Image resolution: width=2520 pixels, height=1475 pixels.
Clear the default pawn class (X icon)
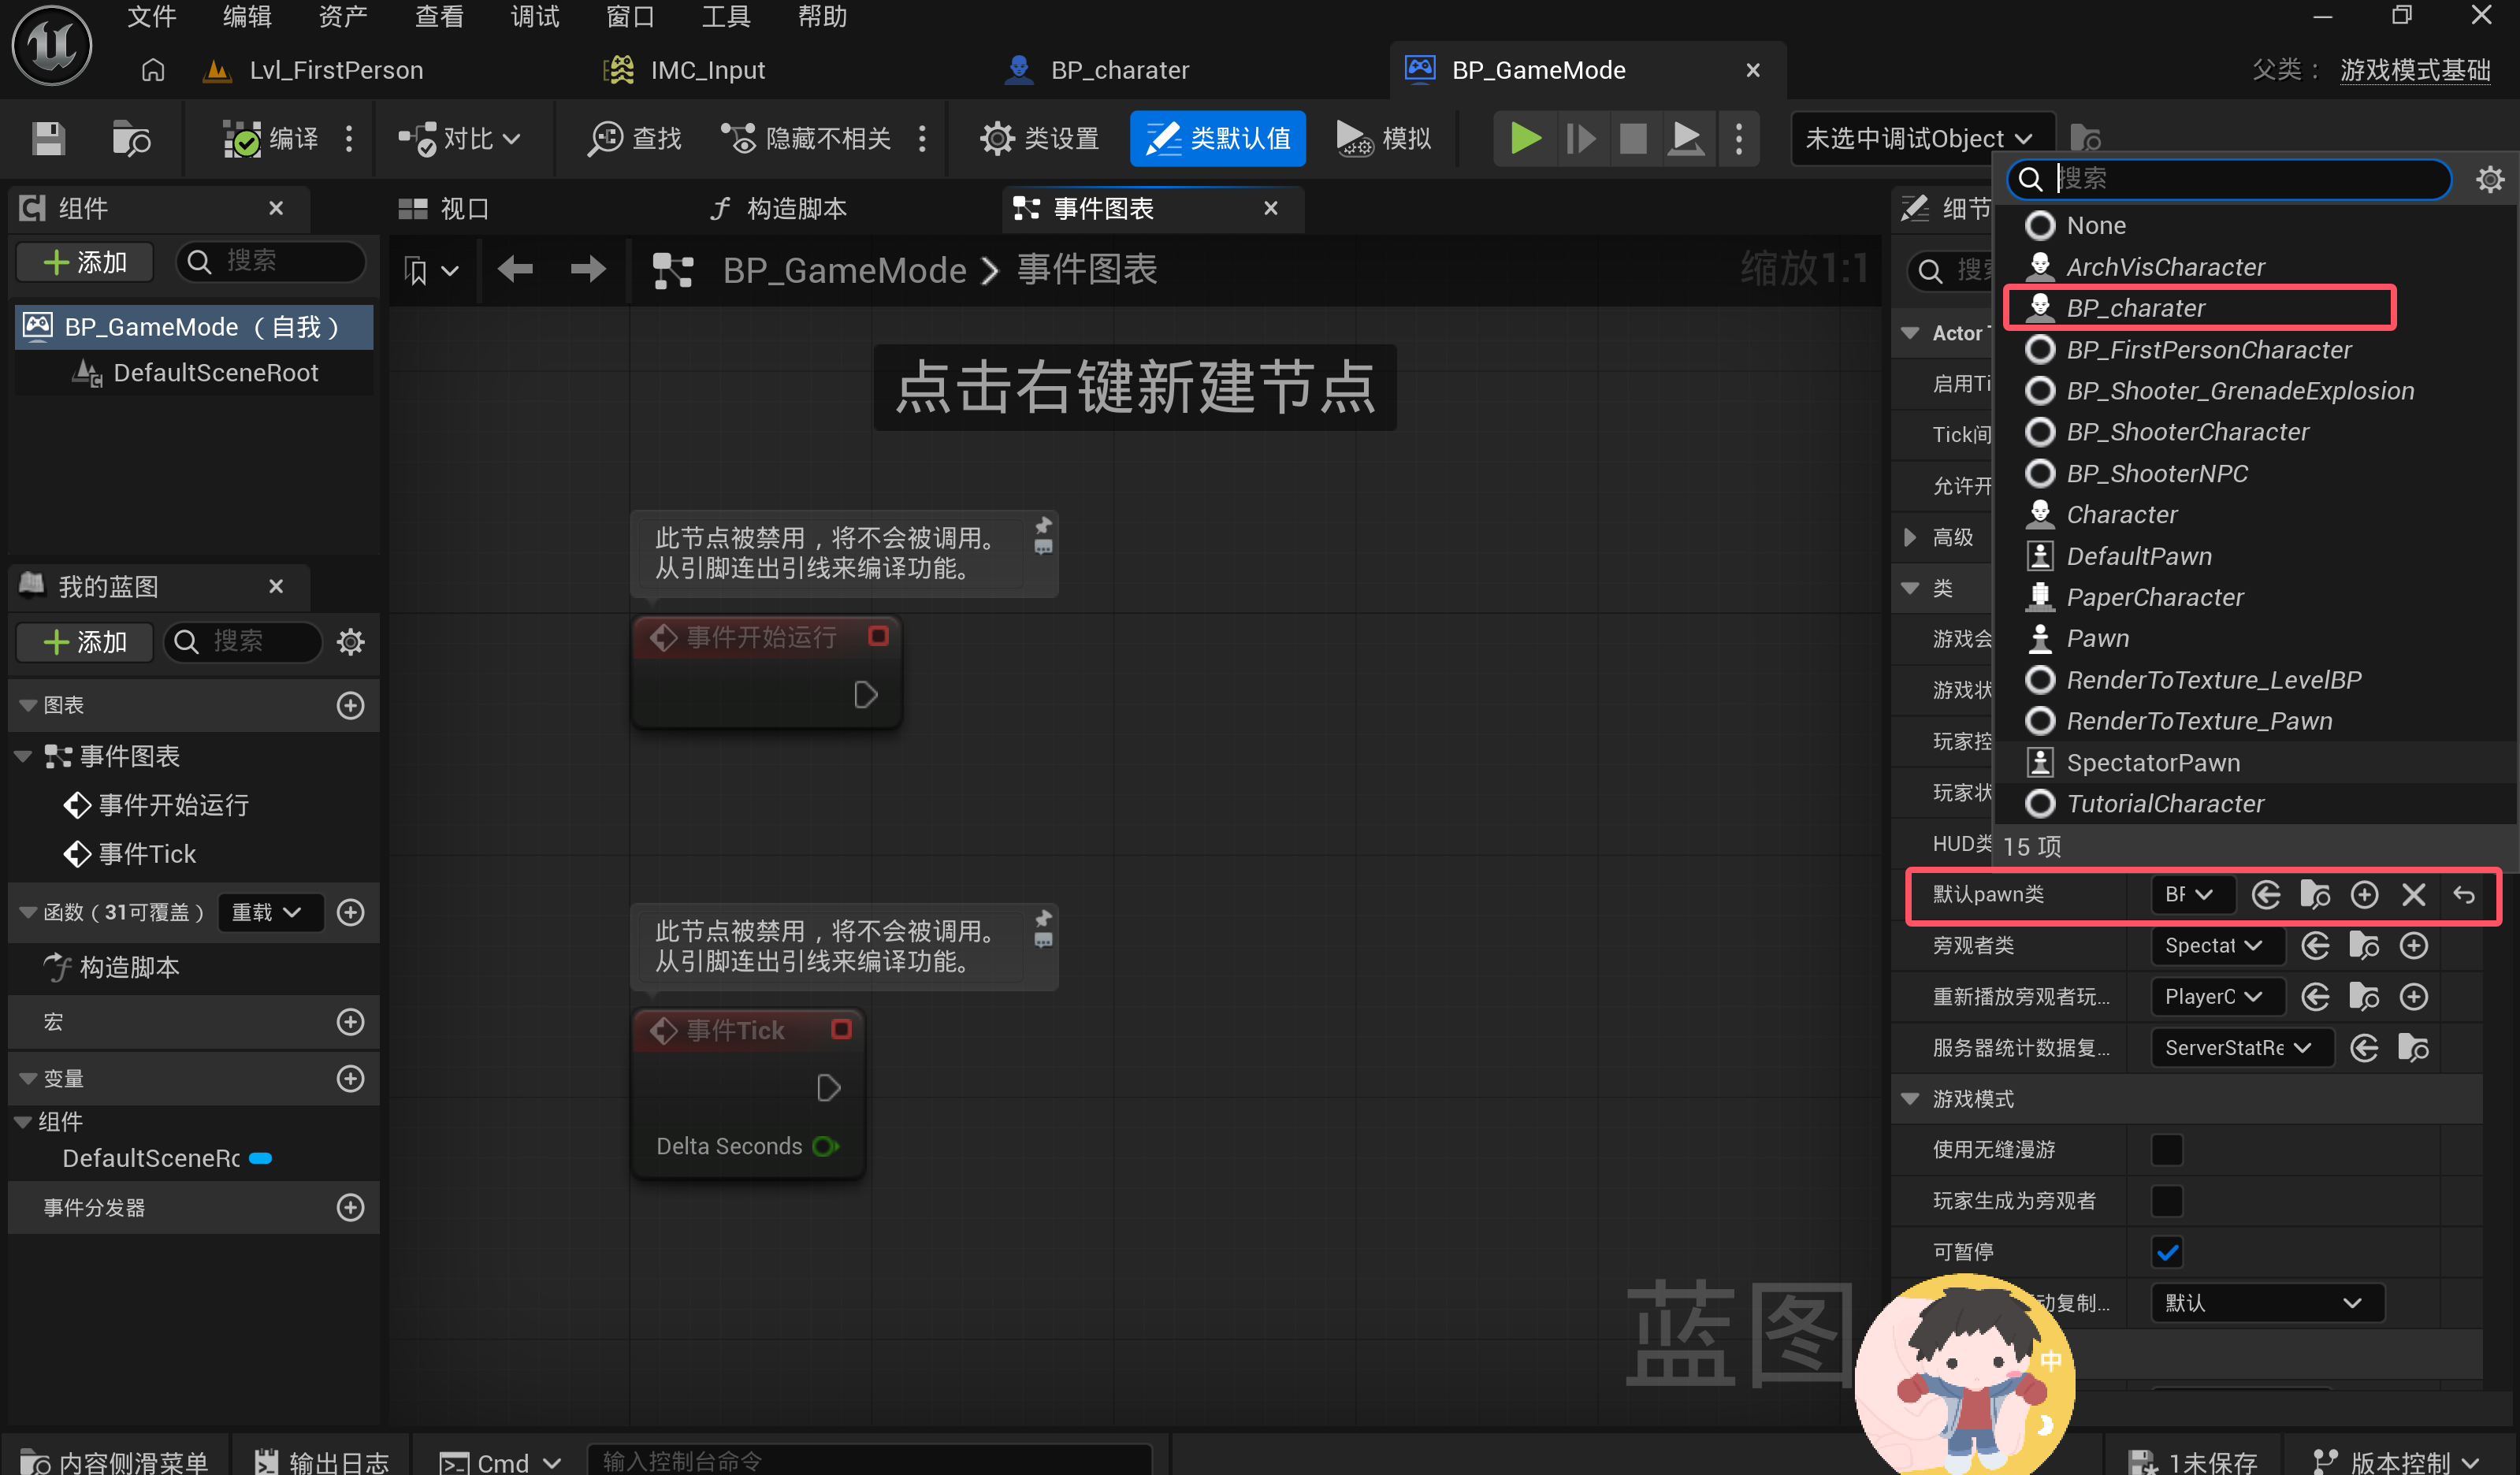pyautogui.click(x=2413, y=894)
